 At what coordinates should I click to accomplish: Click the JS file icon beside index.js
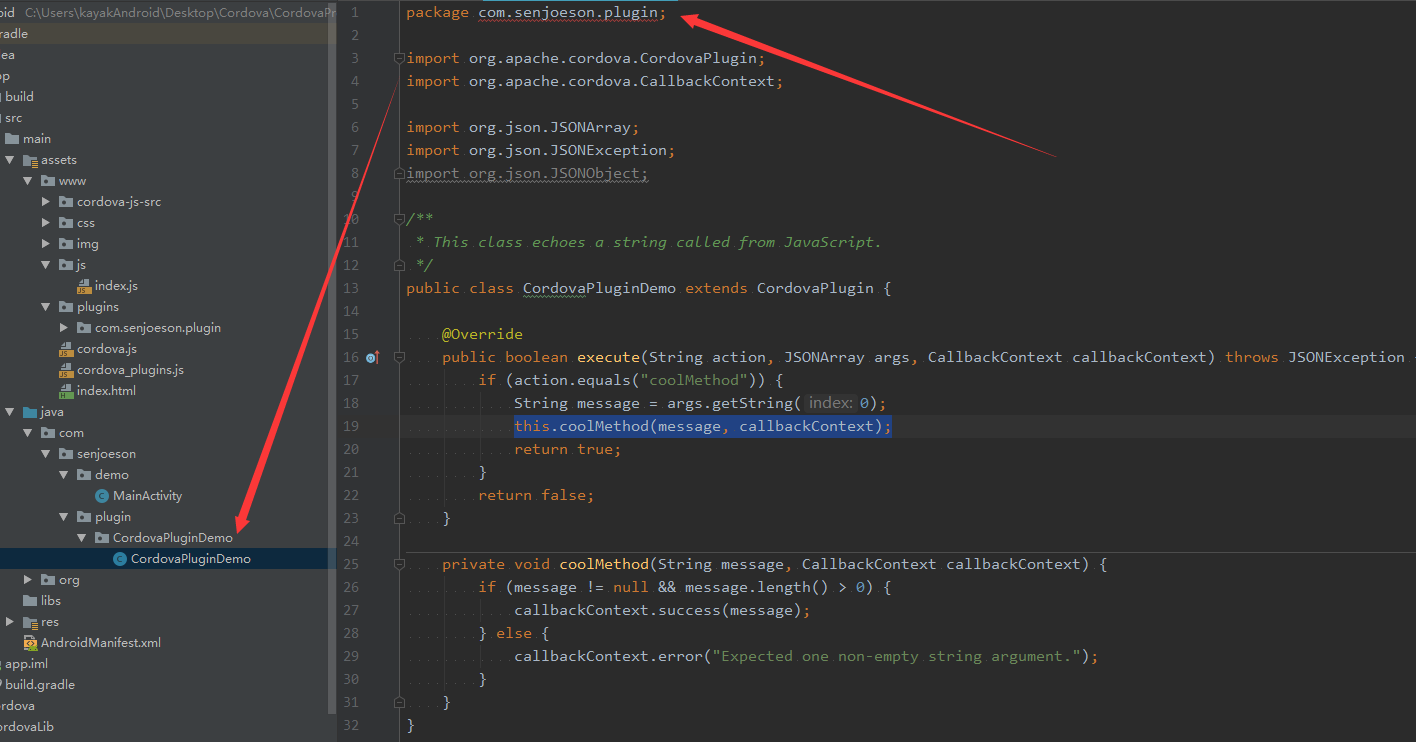(84, 286)
